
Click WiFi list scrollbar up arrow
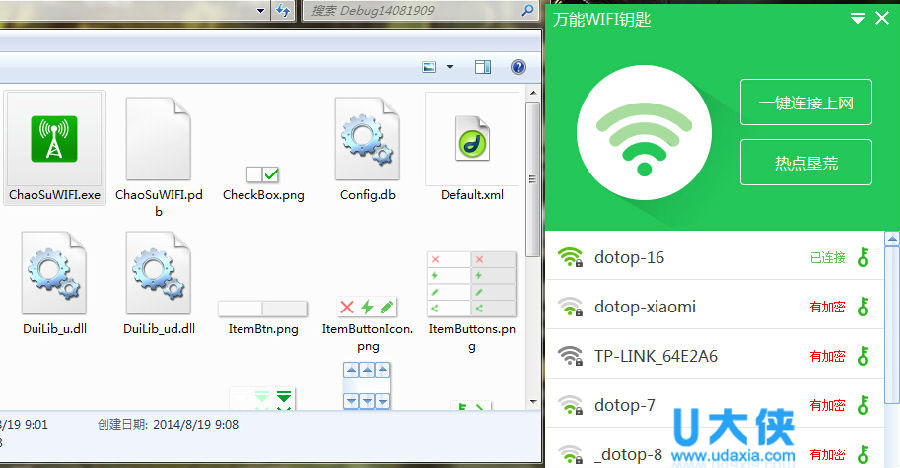(892, 238)
